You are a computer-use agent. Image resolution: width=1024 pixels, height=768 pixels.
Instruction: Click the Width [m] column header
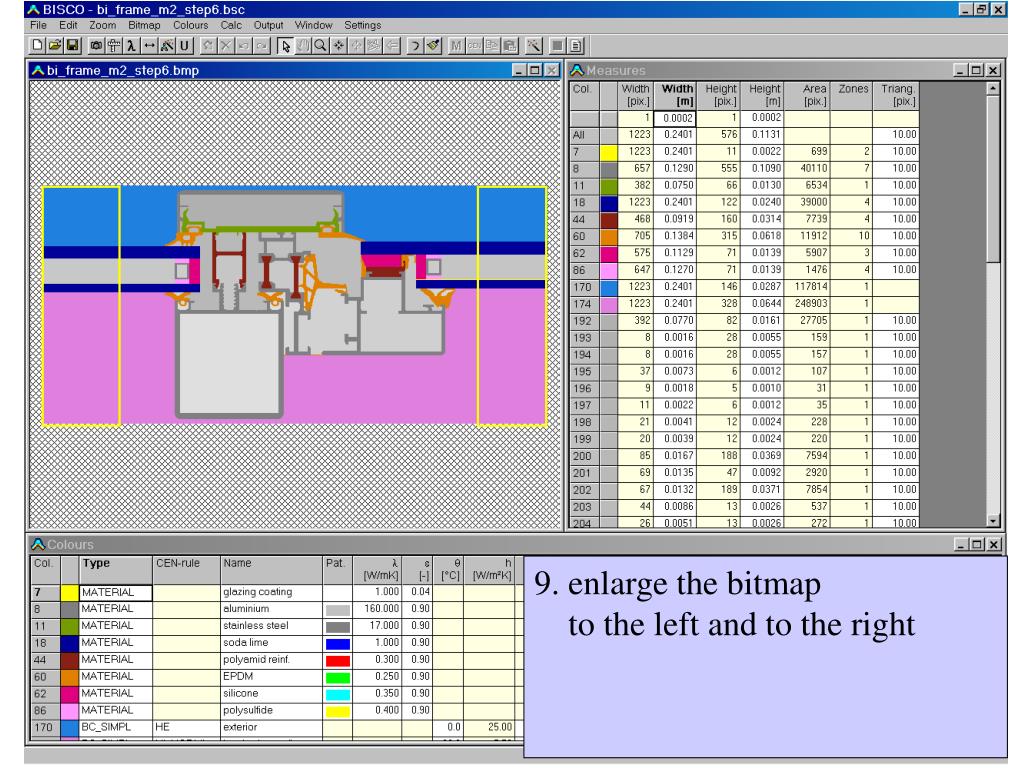pyautogui.click(x=677, y=95)
